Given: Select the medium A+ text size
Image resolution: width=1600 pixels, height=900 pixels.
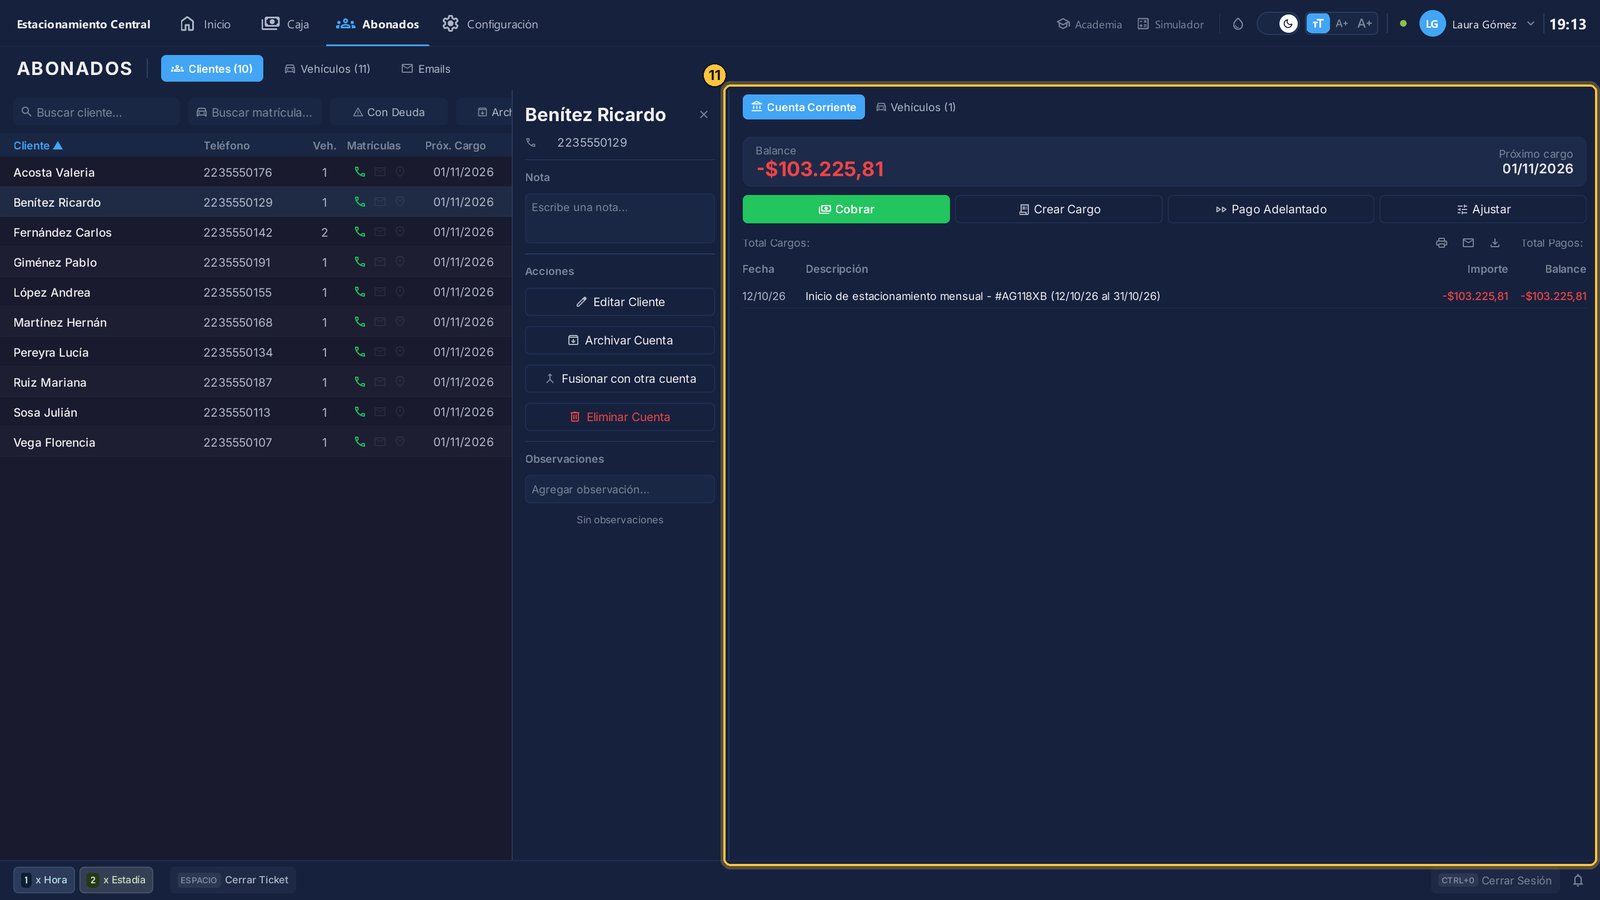Looking at the screenshot, I should 1342,24.
